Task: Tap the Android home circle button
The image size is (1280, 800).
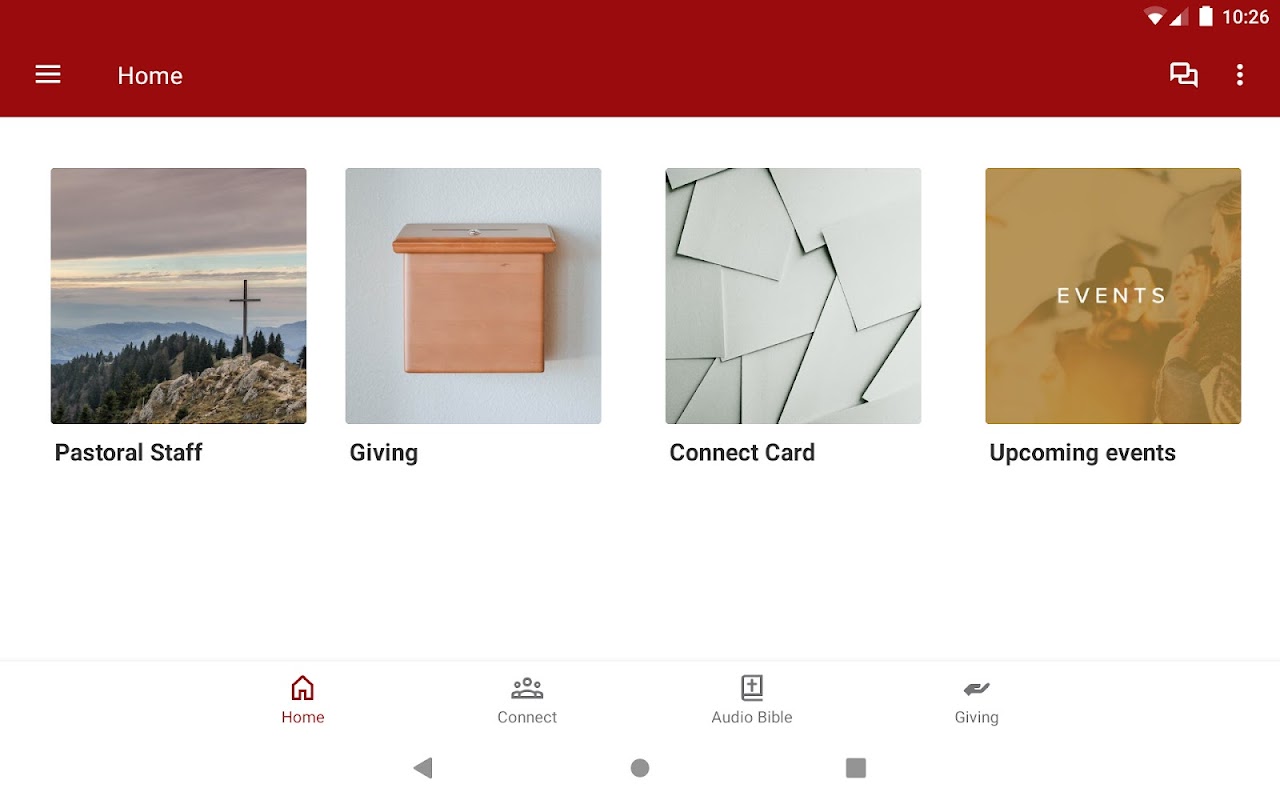Action: tap(640, 768)
